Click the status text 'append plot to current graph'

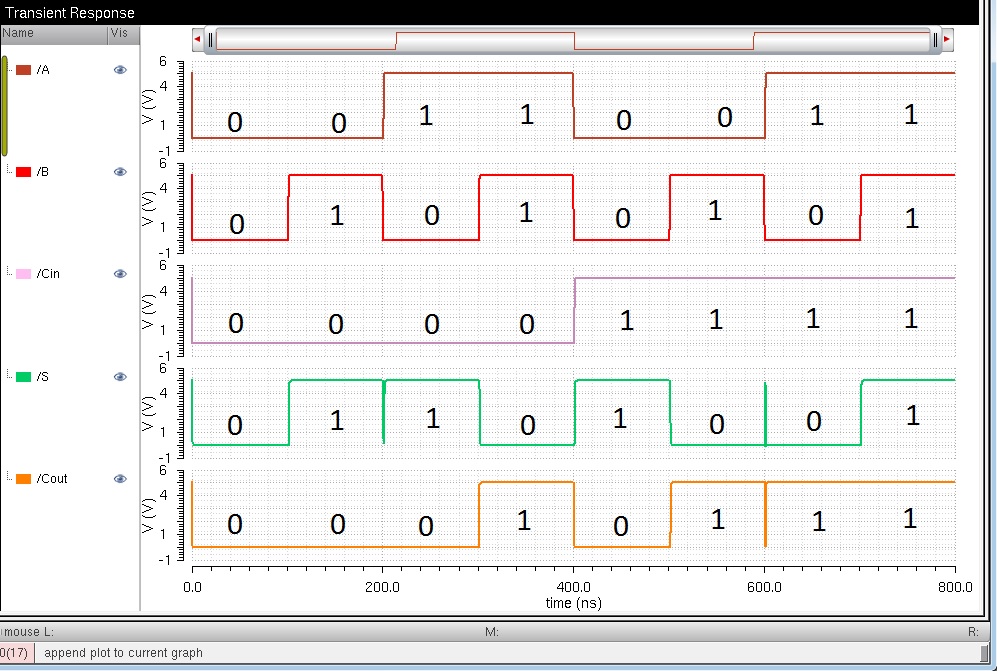point(123,653)
